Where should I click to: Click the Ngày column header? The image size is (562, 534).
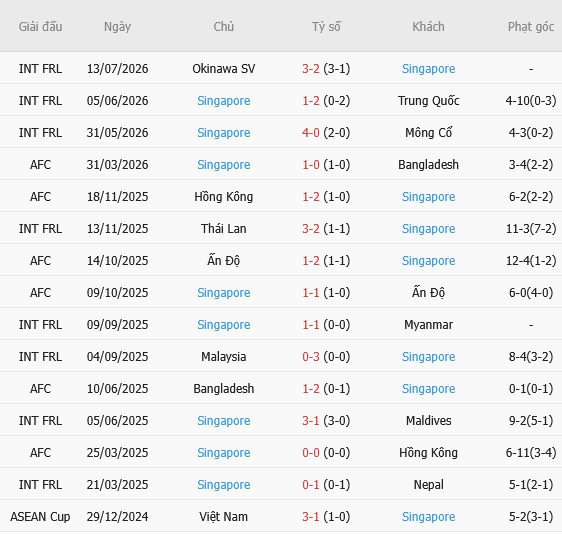coord(117,27)
